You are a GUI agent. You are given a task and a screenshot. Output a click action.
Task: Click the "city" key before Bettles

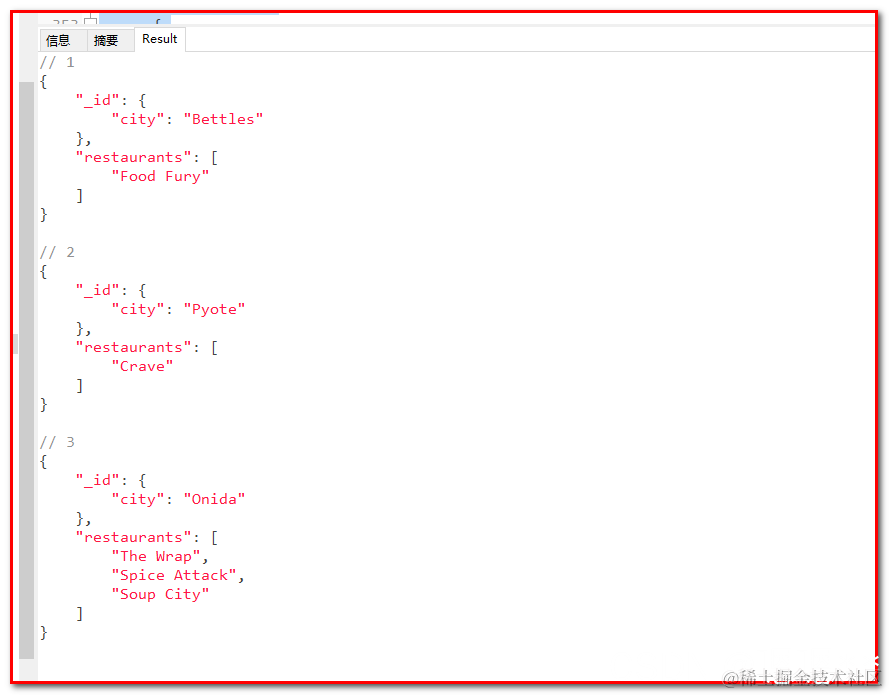138,119
